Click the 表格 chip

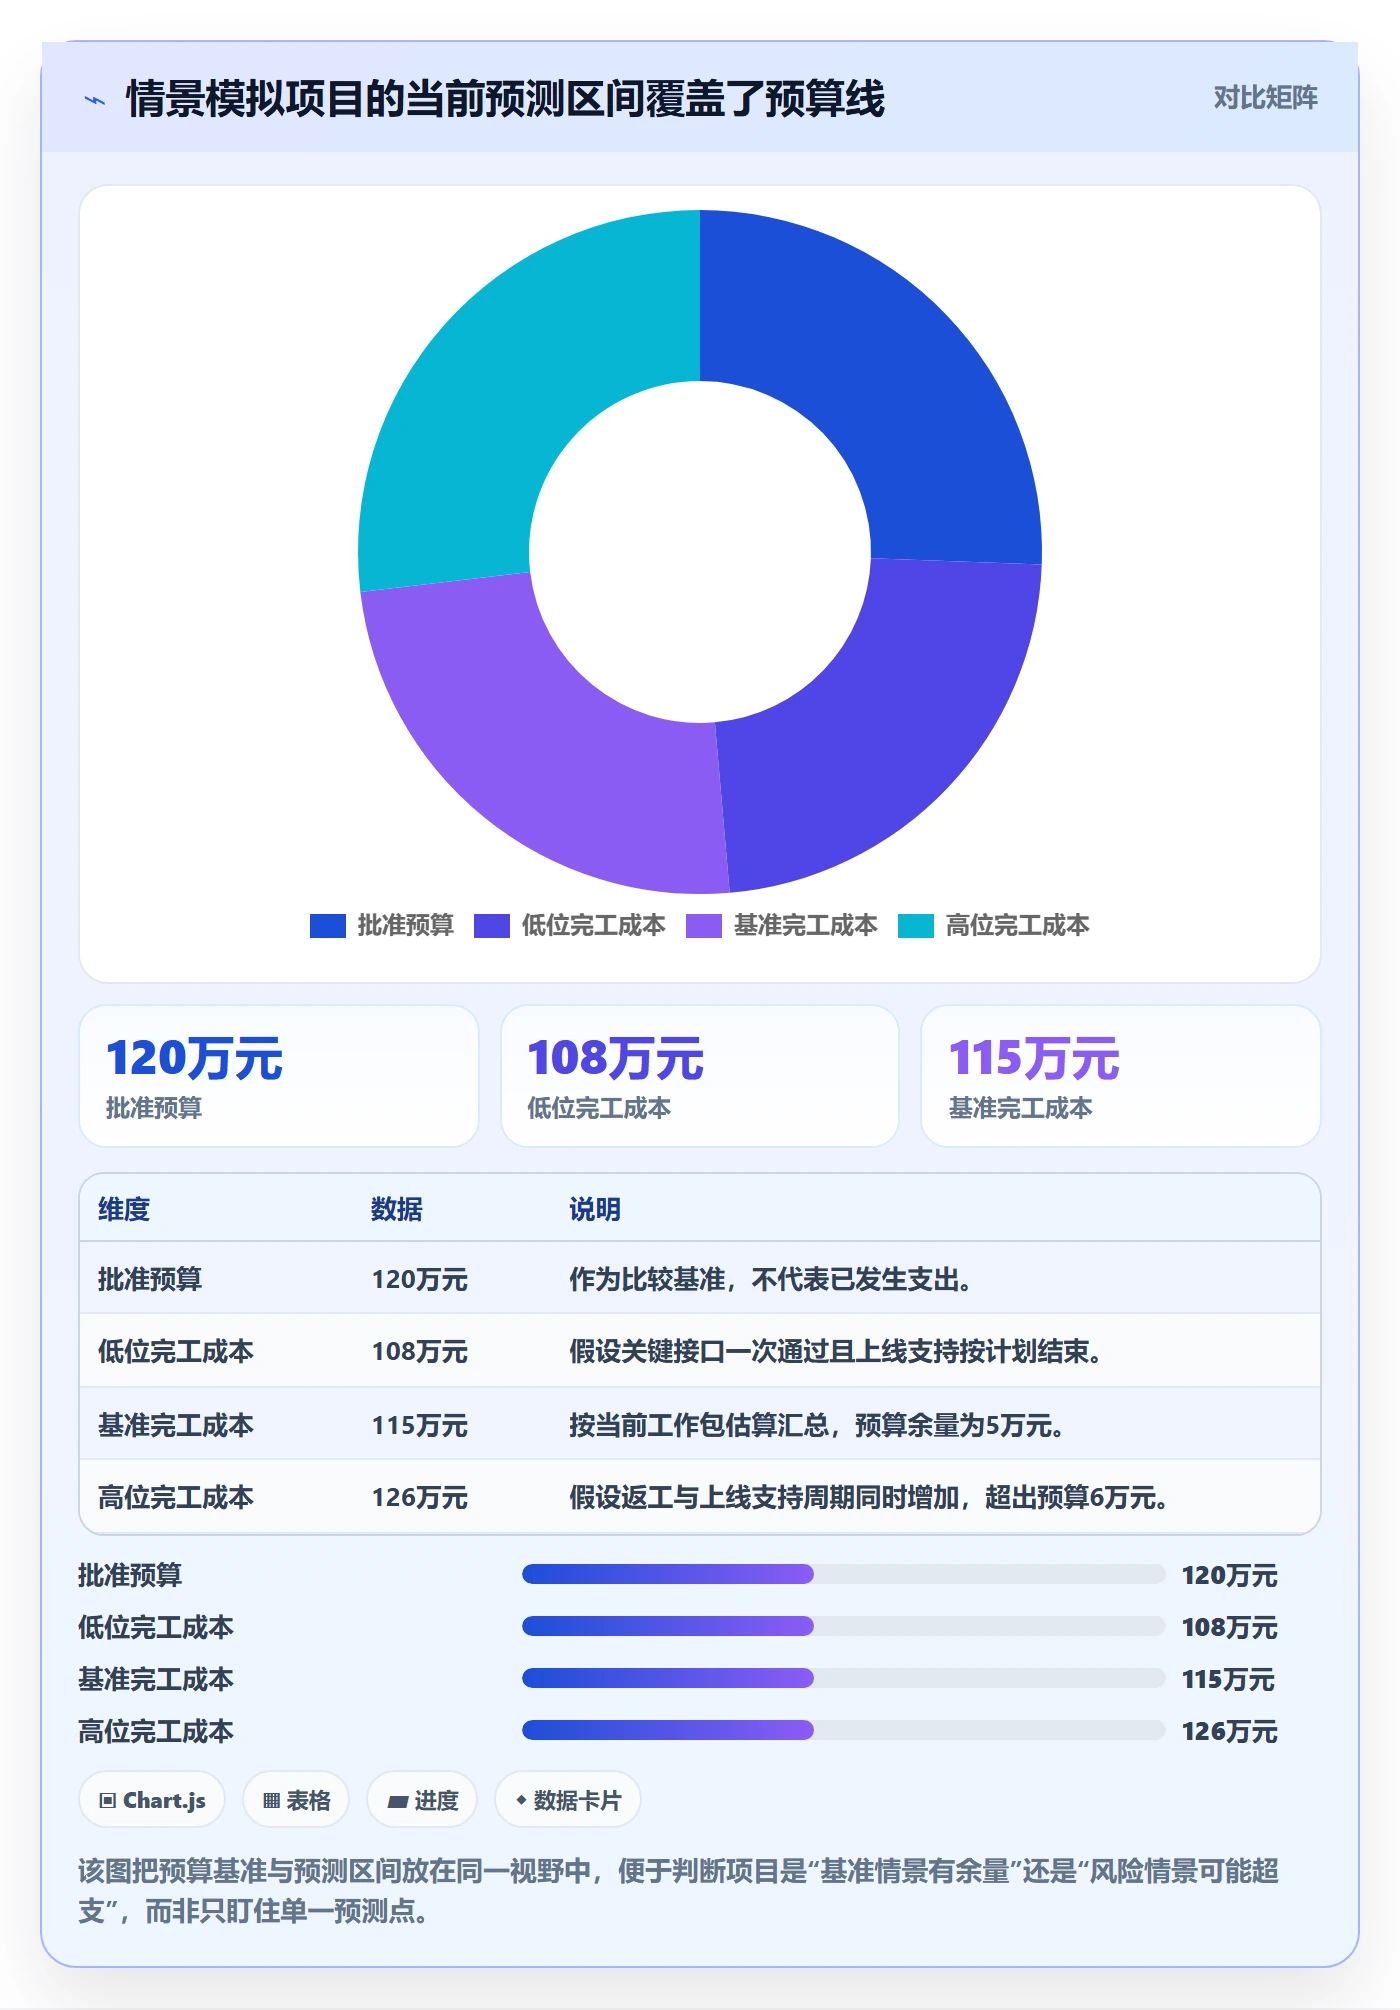296,1800
